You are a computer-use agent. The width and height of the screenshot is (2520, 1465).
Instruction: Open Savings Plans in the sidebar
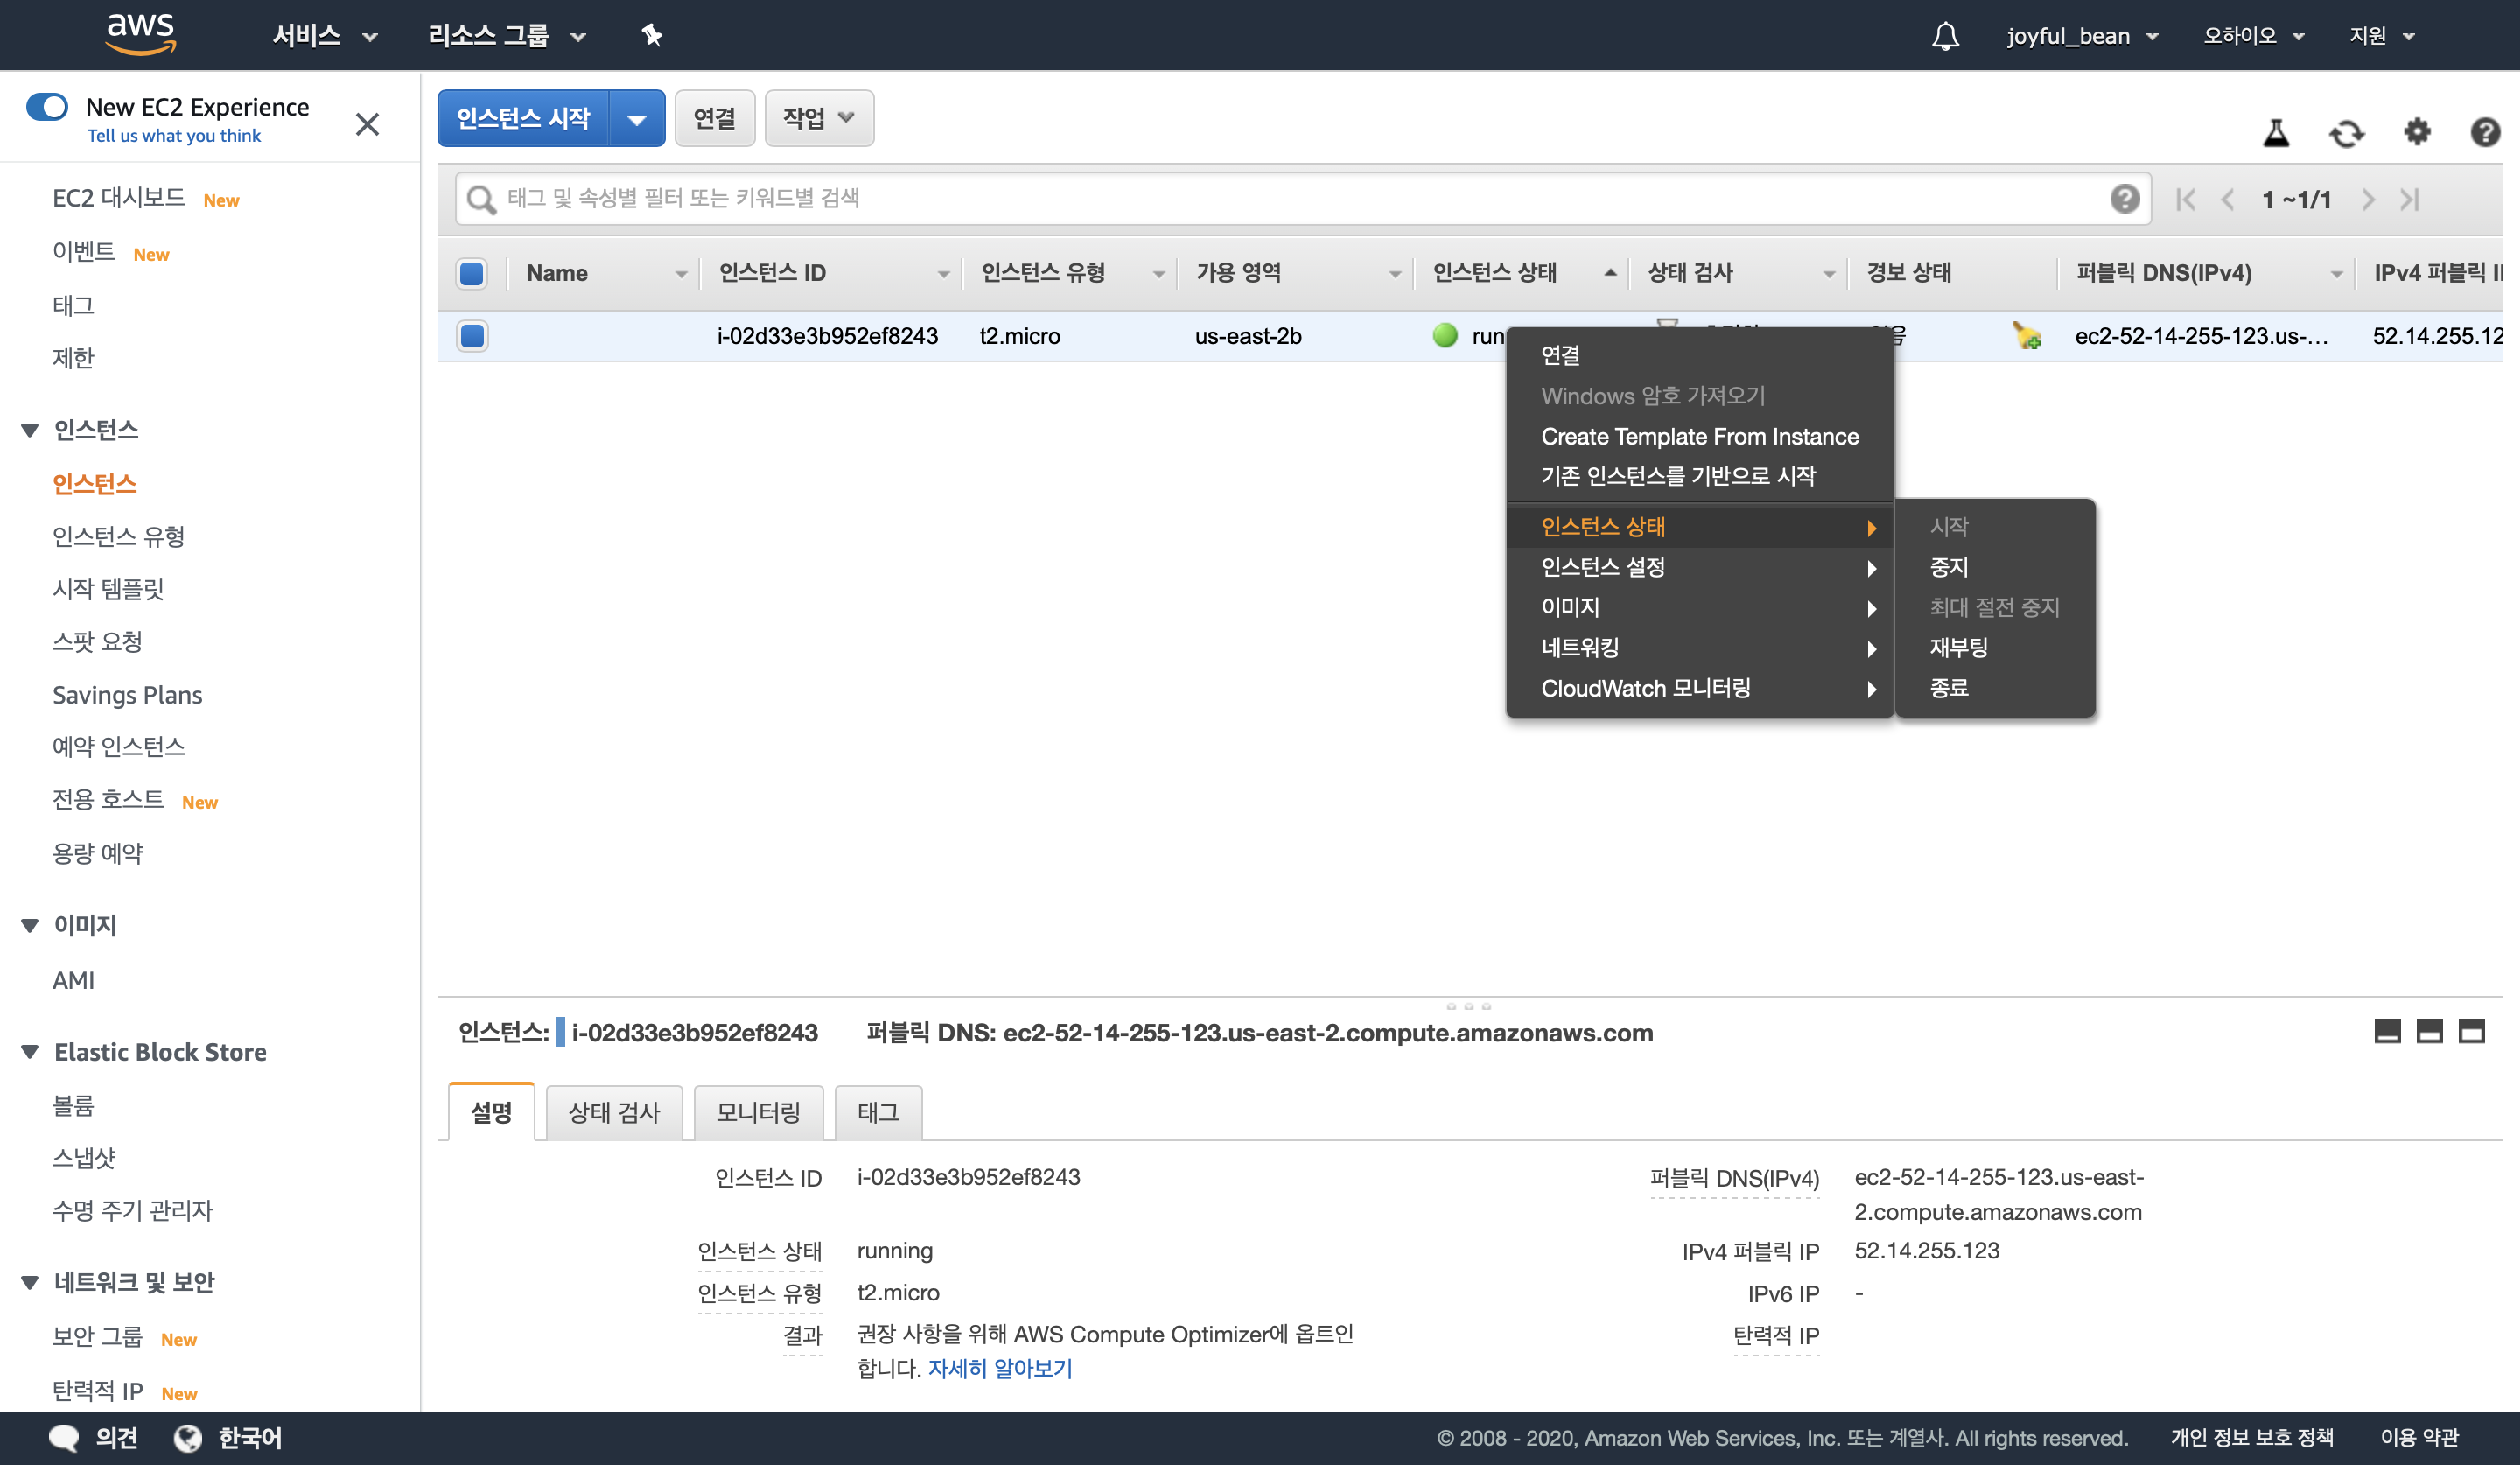tap(127, 695)
